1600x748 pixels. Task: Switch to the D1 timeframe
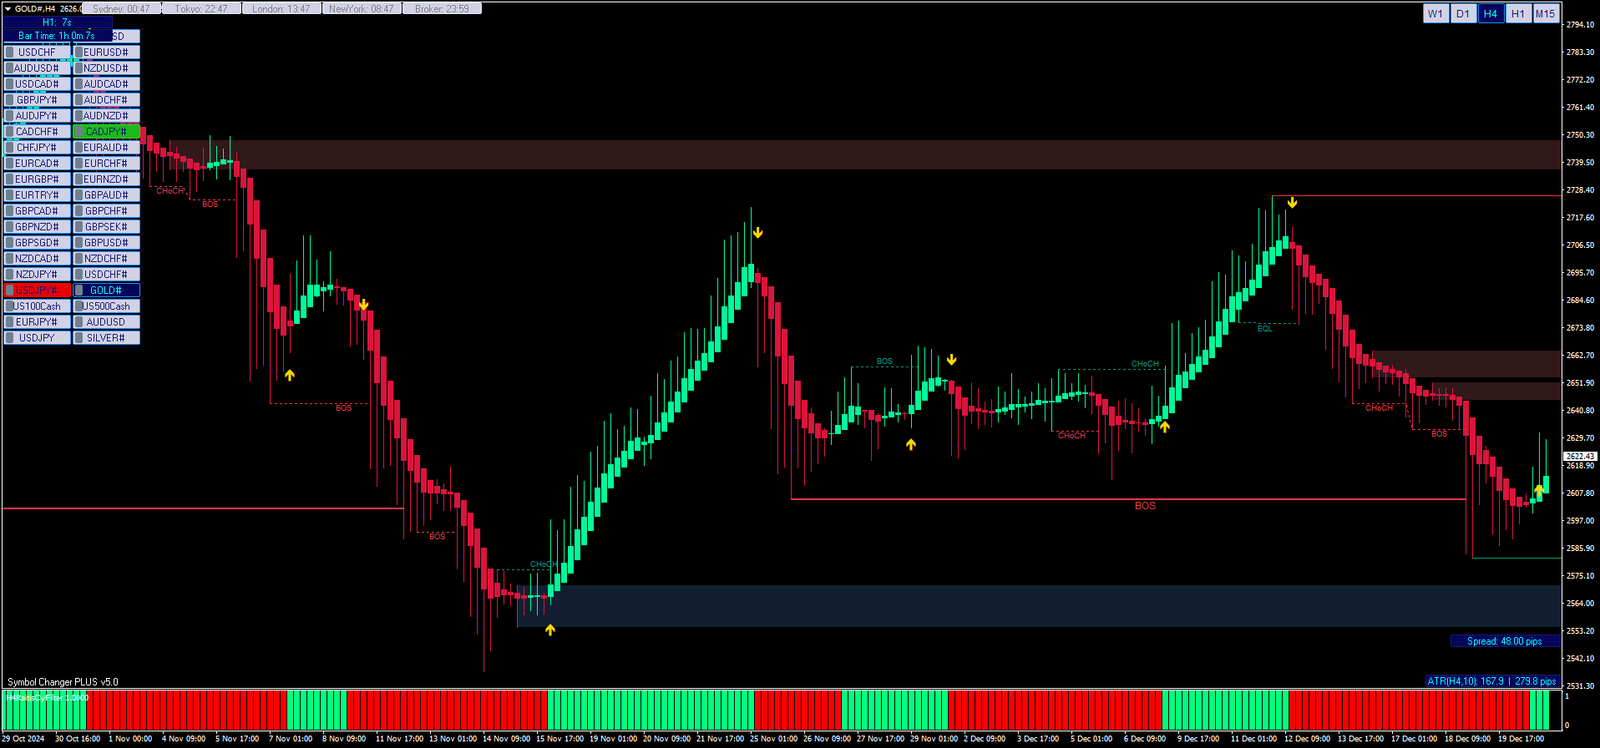pos(1462,14)
